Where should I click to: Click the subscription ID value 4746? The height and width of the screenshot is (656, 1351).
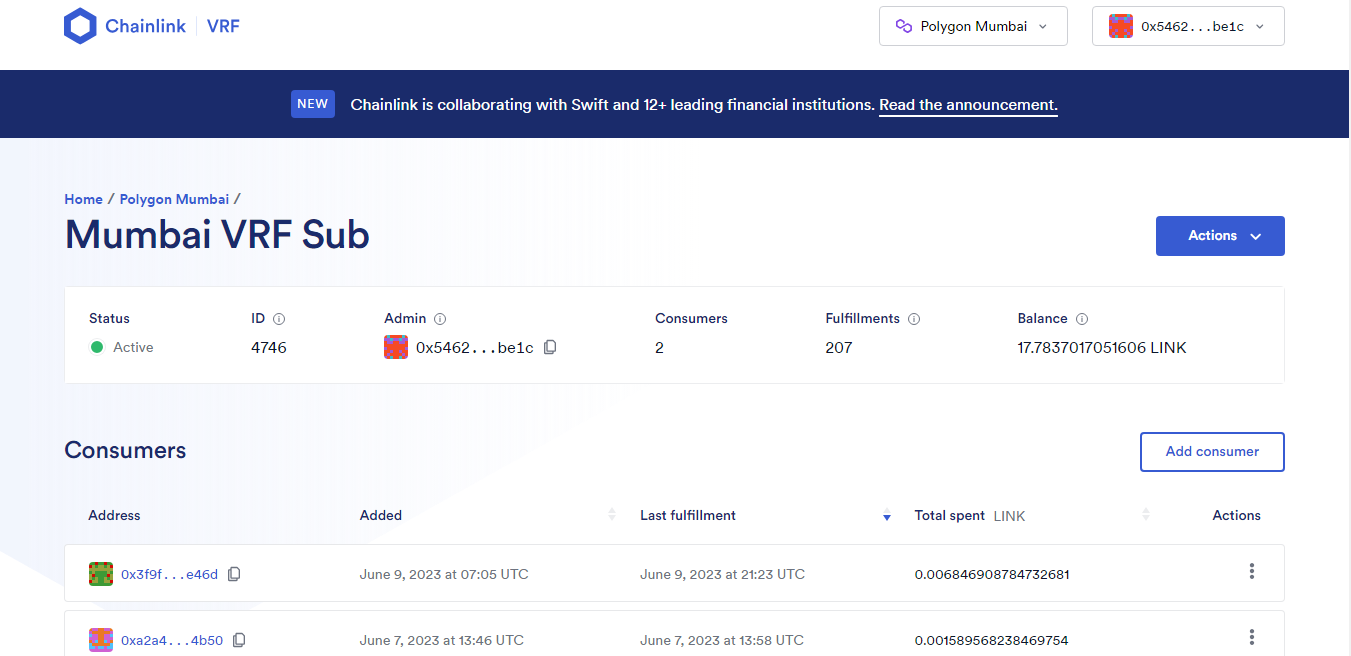(269, 348)
